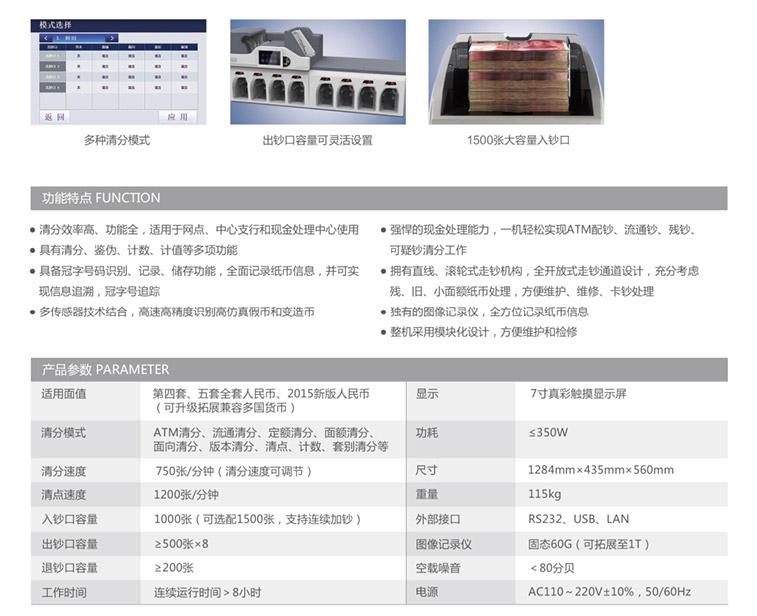Click the 固态60G image recorder value
This screenshot has width=757, height=616.
click(589, 544)
